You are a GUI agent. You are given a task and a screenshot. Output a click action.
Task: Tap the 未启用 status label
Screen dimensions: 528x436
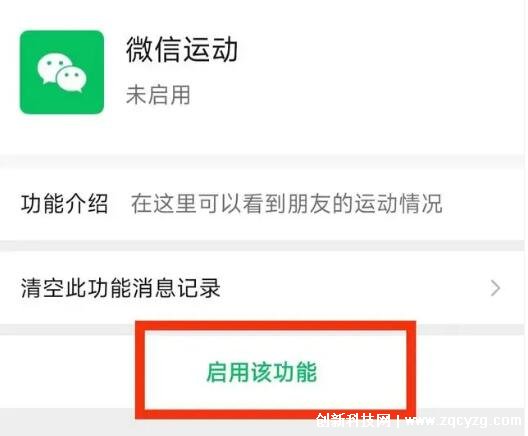(x=158, y=95)
